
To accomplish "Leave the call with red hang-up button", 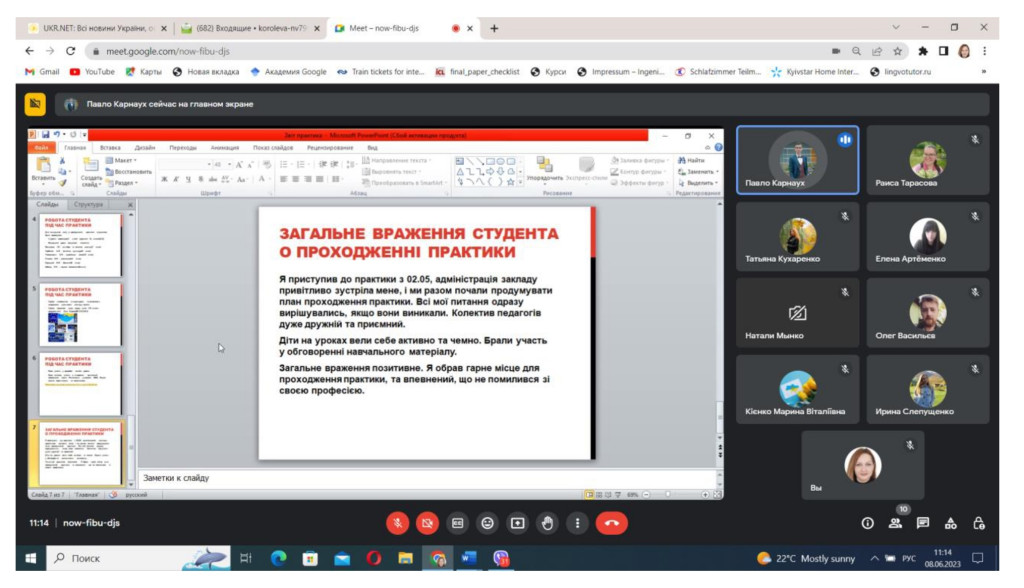I will click(x=611, y=522).
